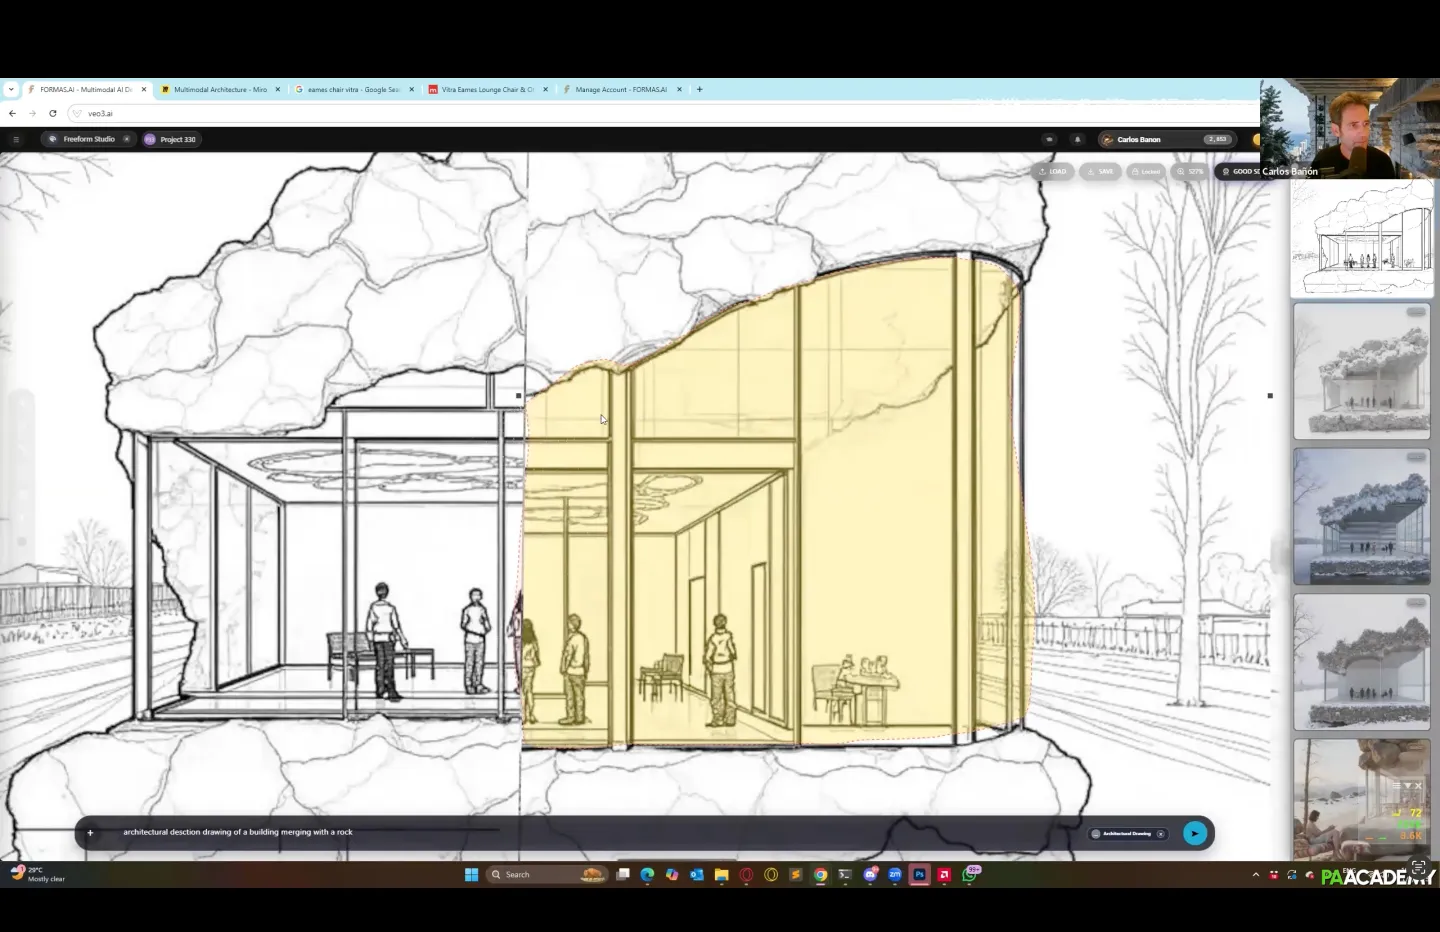This screenshot has height=932, width=1440.
Task: Reload the page with the browser refresh icon
Action: coord(53,113)
